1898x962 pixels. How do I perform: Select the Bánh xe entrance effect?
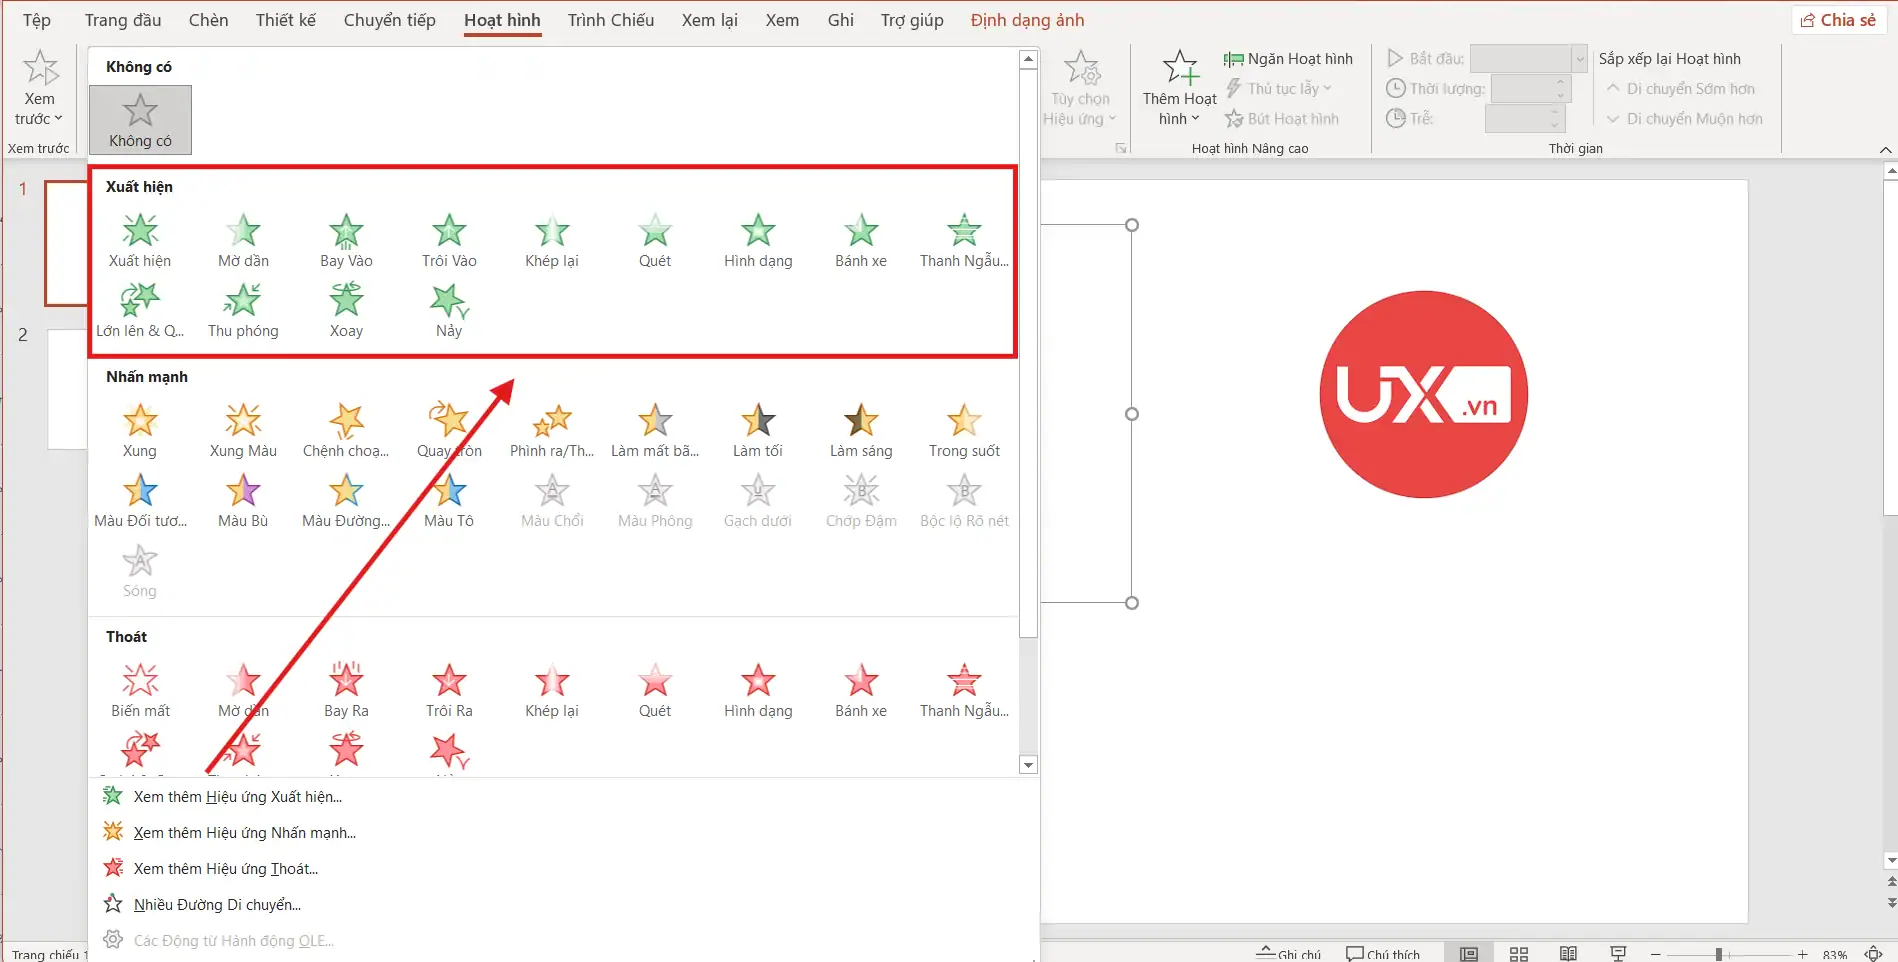point(860,241)
